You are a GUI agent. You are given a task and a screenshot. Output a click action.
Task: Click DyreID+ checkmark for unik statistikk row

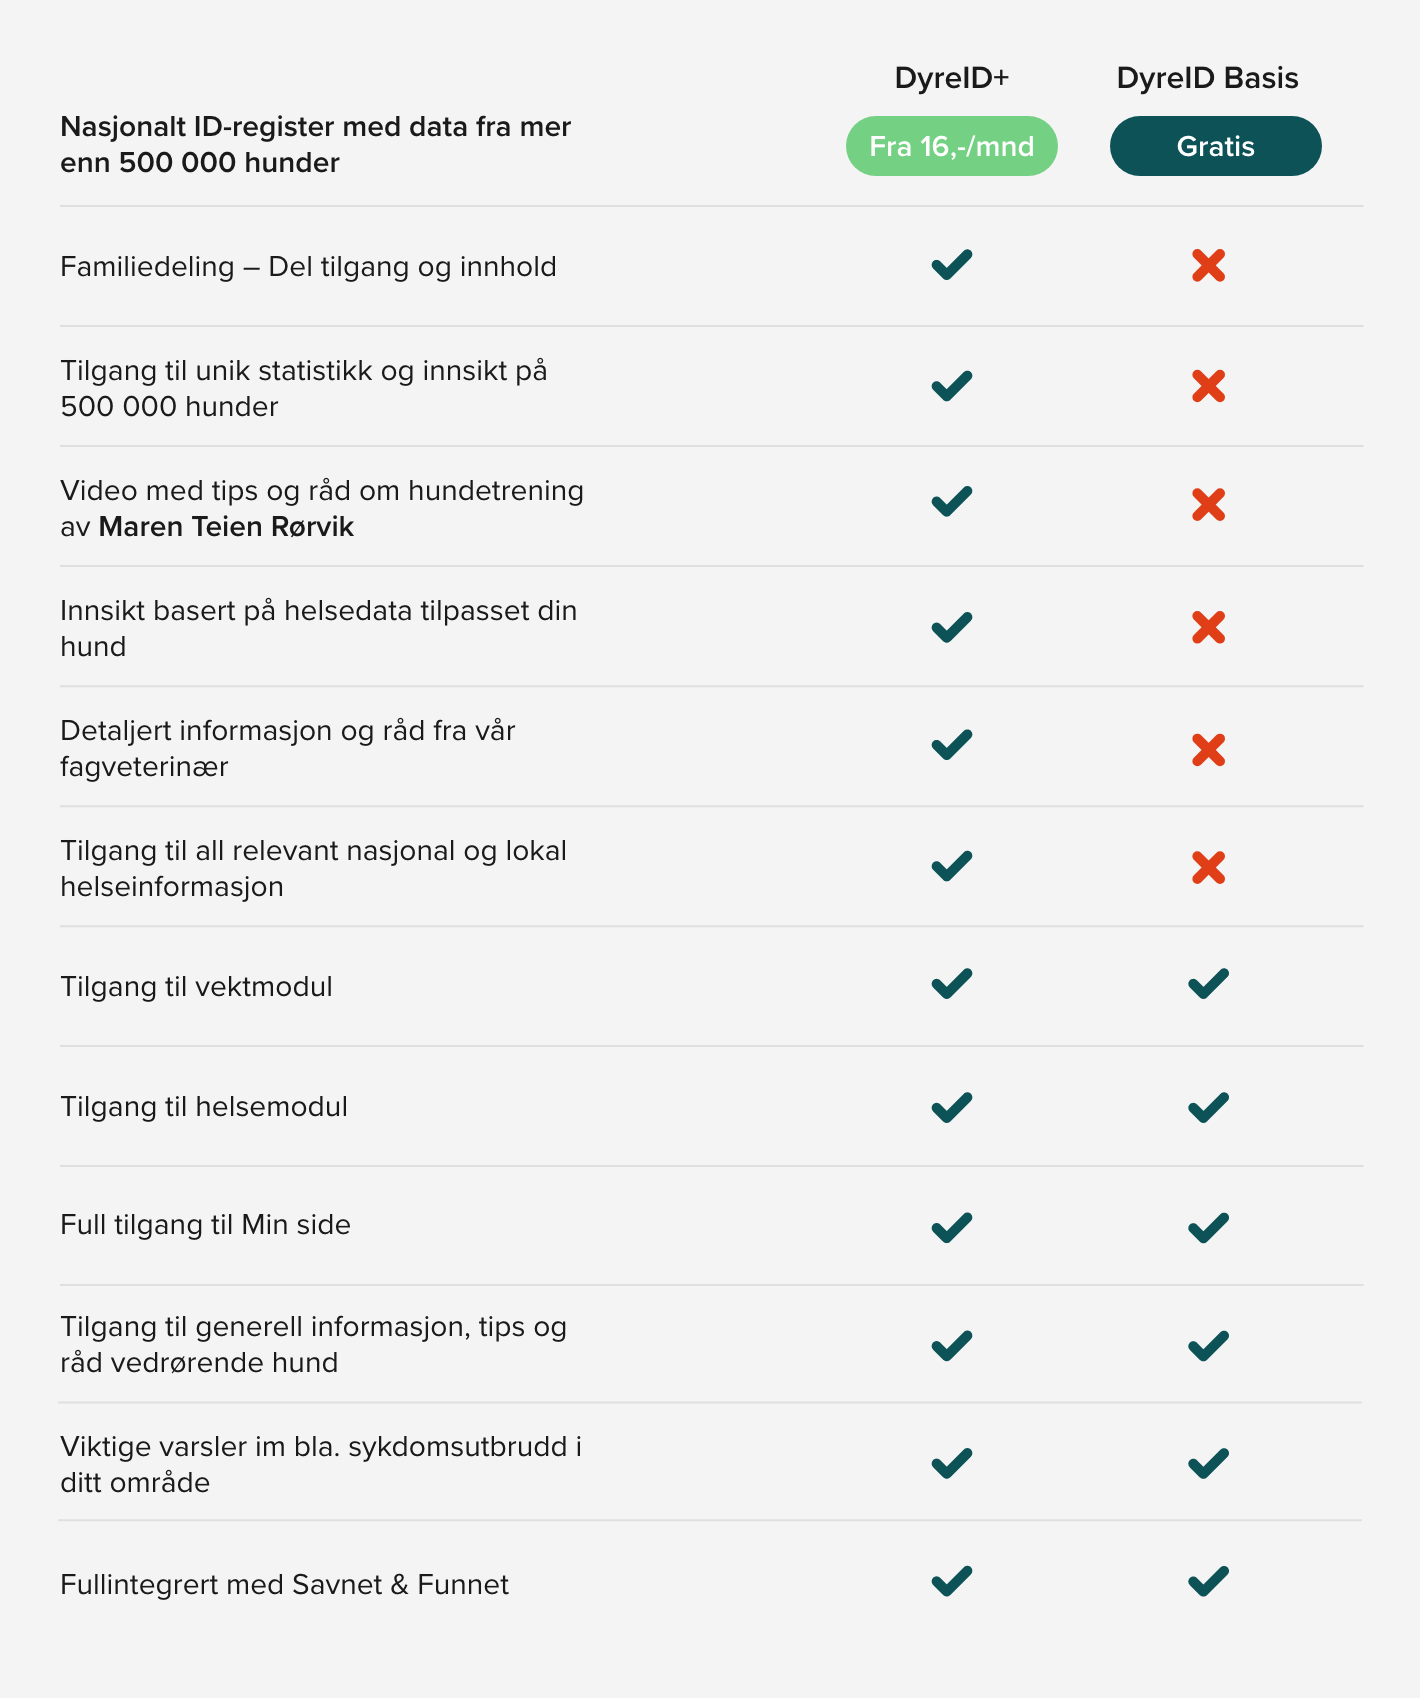(x=951, y=386)
